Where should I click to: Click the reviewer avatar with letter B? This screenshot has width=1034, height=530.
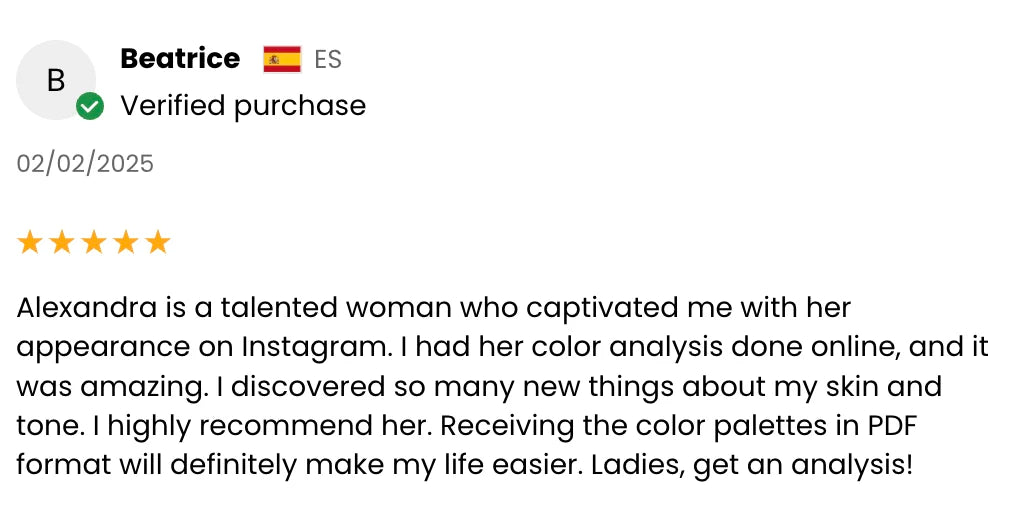tap(56, 80)
